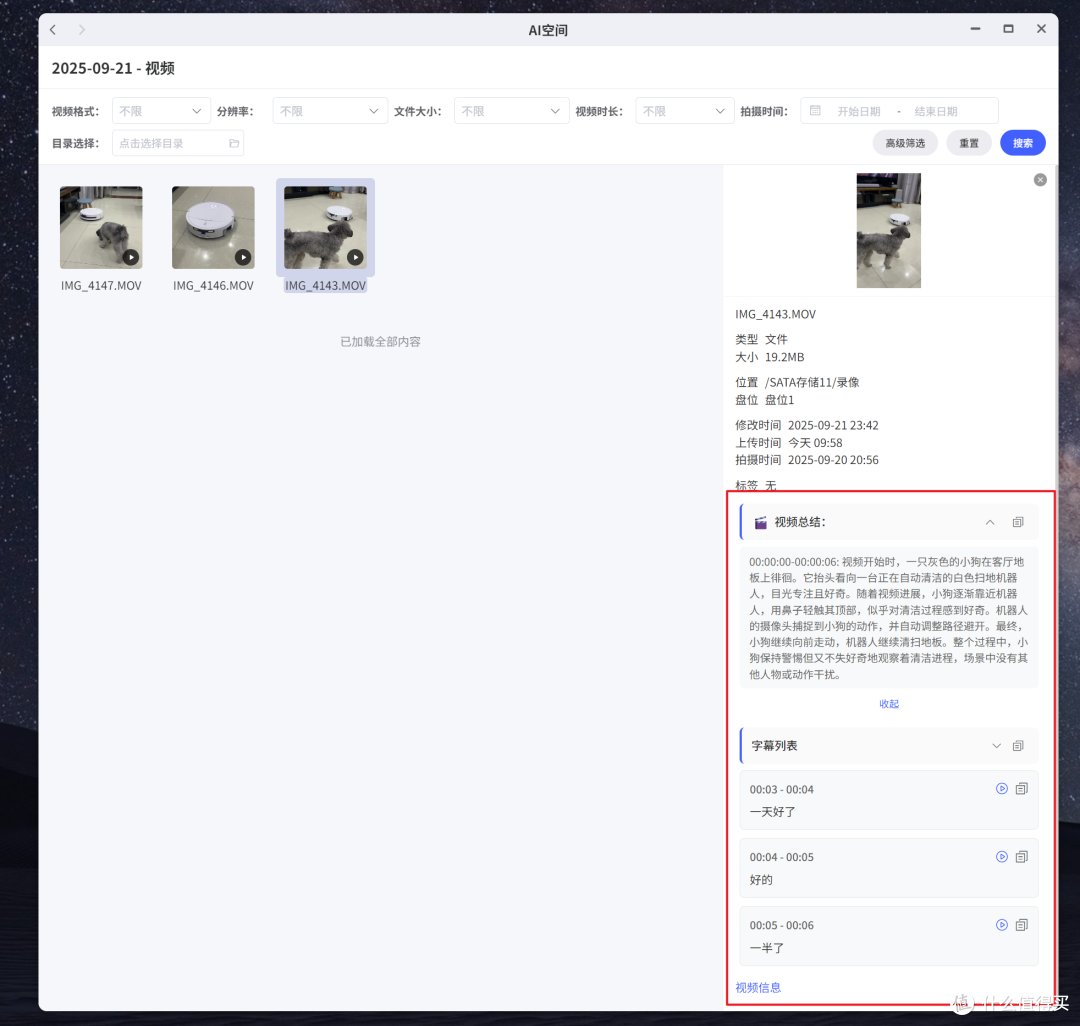Go back with the left arrow
The width and height of the screenshot is (1080, 1026).
coord(53,30)
